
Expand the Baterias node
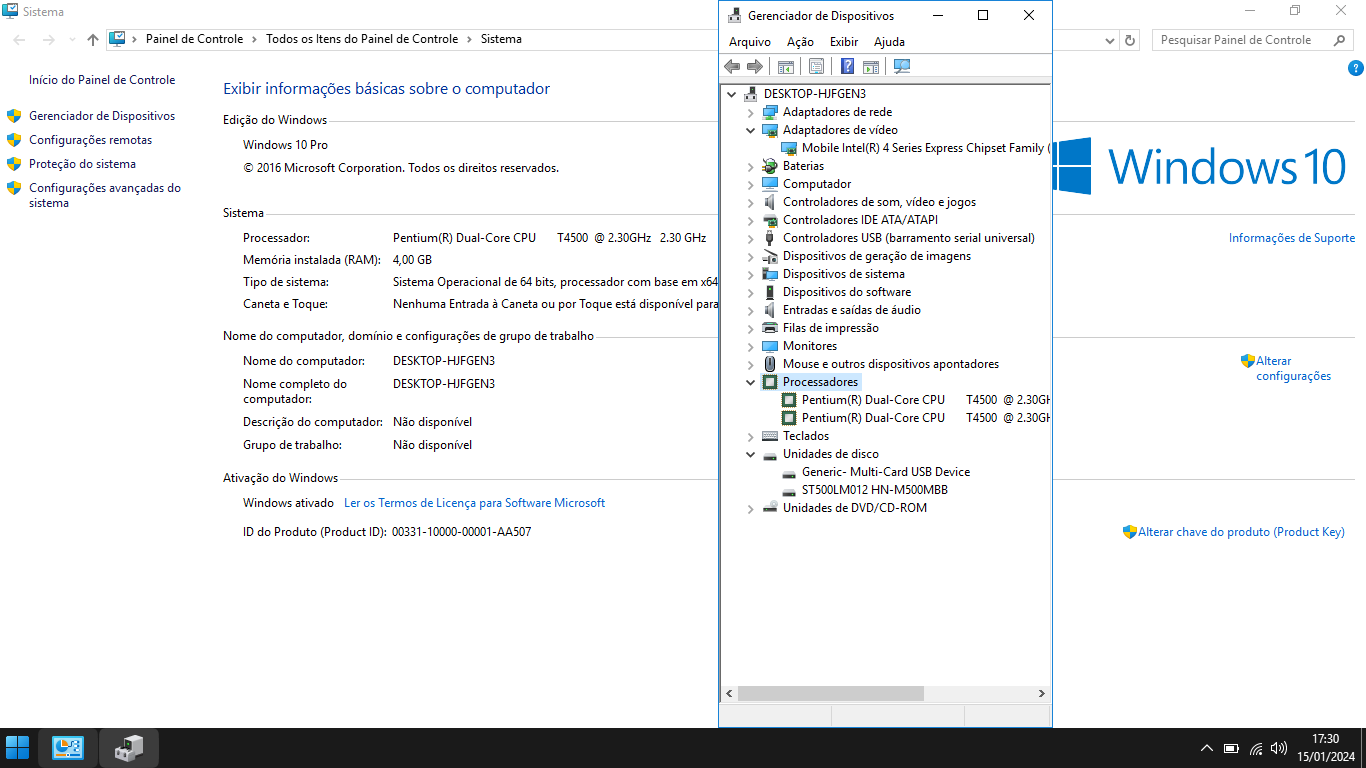coord(751,166)
